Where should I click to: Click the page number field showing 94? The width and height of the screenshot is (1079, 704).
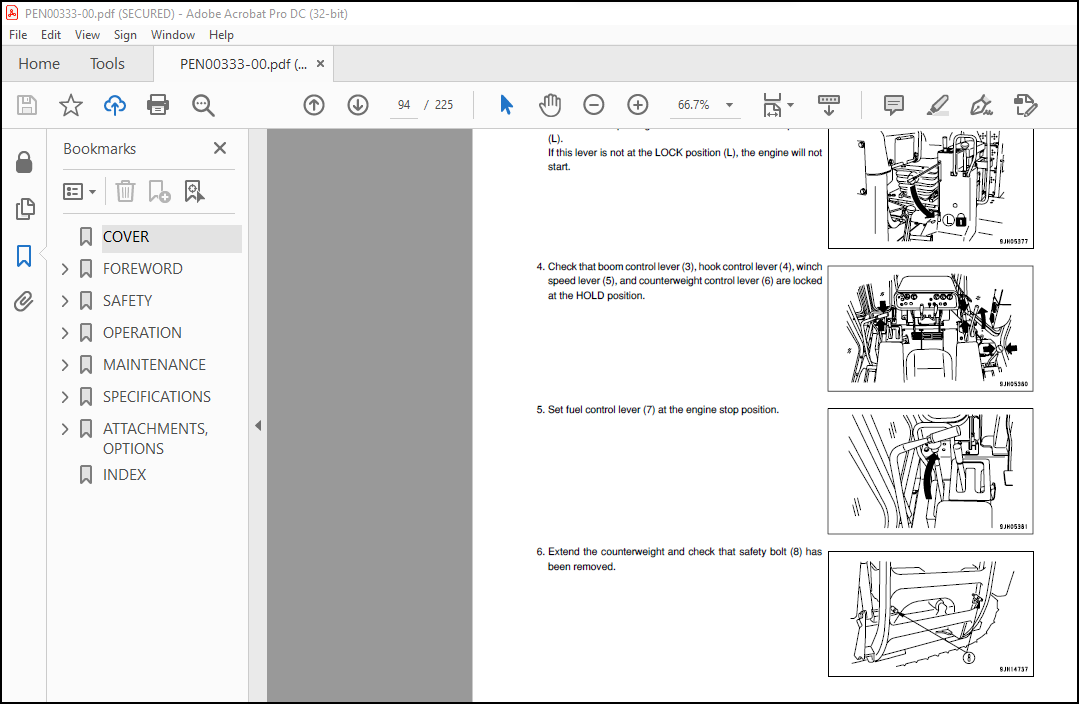(404, 105)
